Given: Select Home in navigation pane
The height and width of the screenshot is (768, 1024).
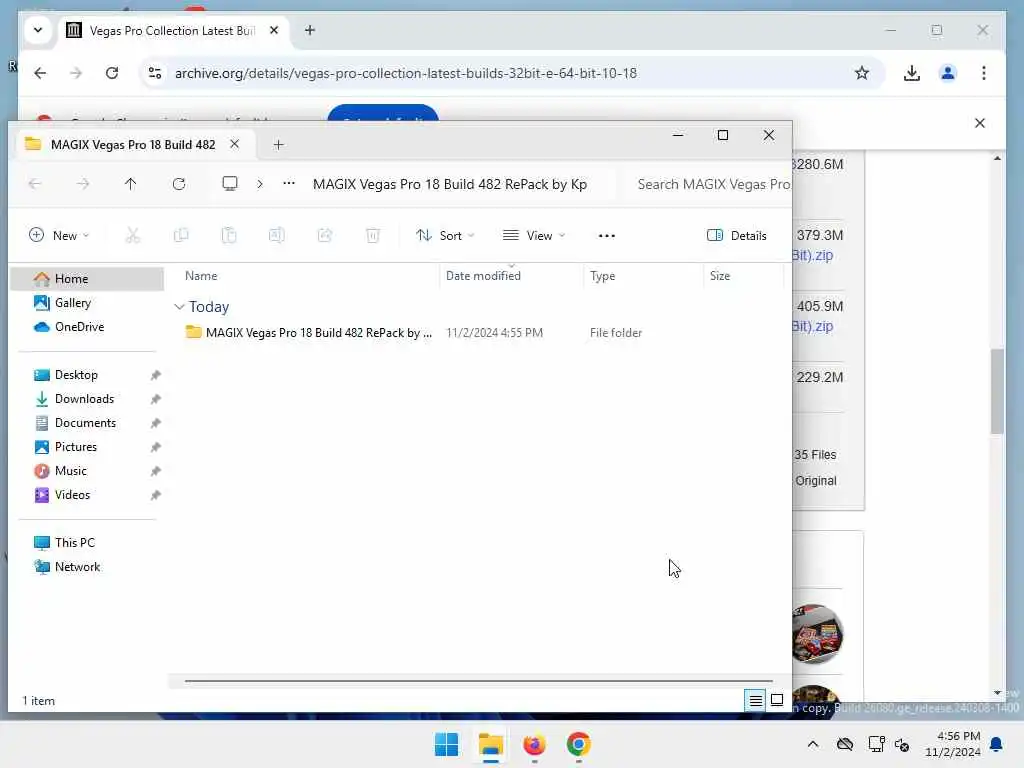Looking at the screenshot, I should [88, 279].
